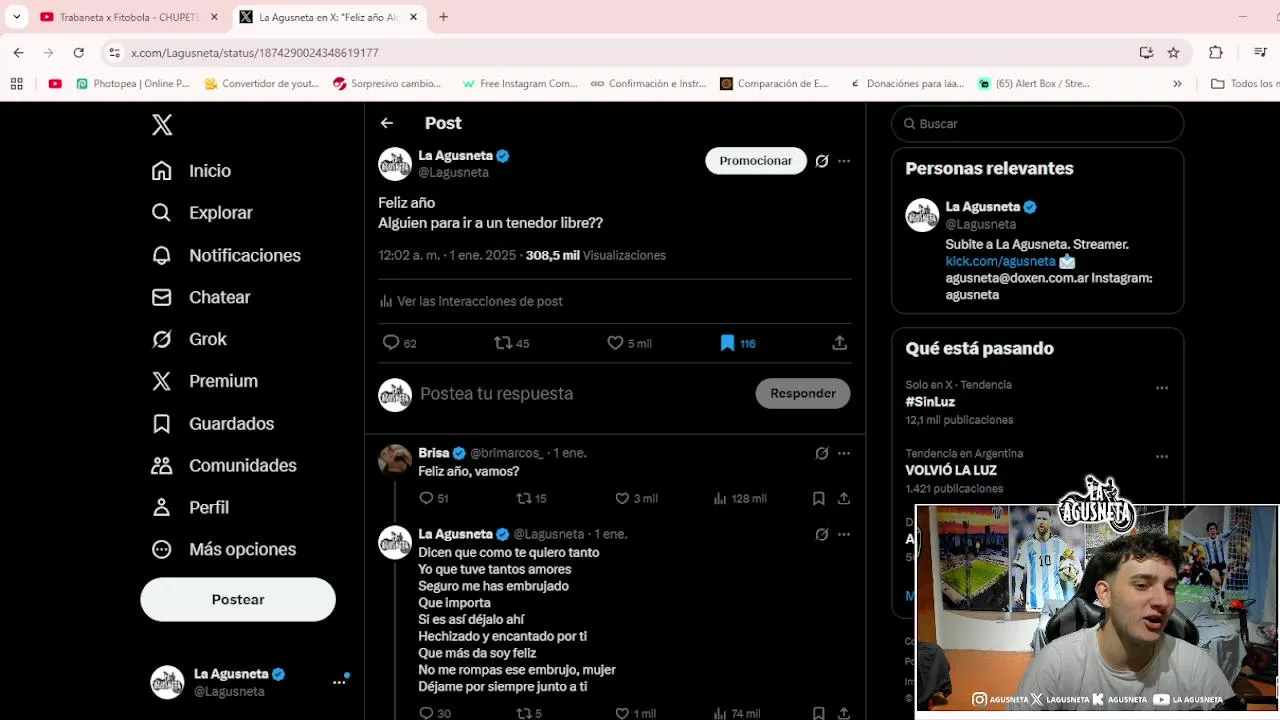Click the browser back arrow
The width and height of the screenshot is (1280, 720).
[19, 53]
